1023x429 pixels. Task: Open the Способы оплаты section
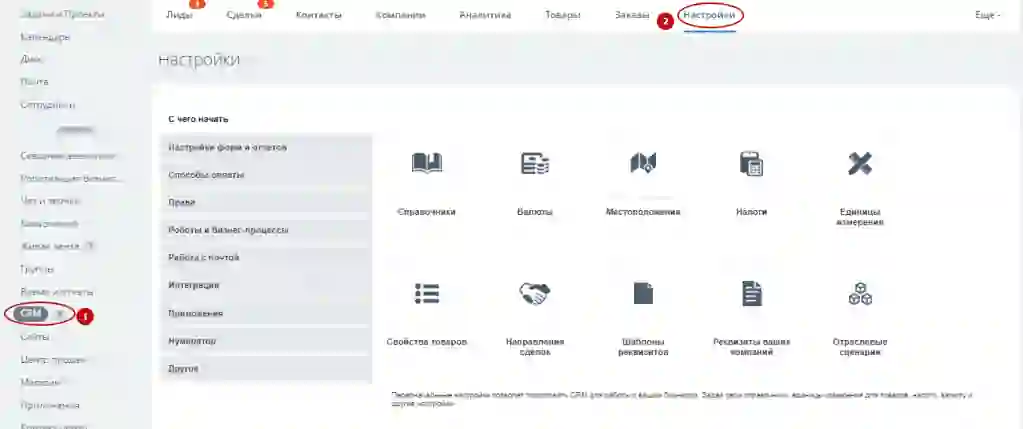[x=266, y=175]
